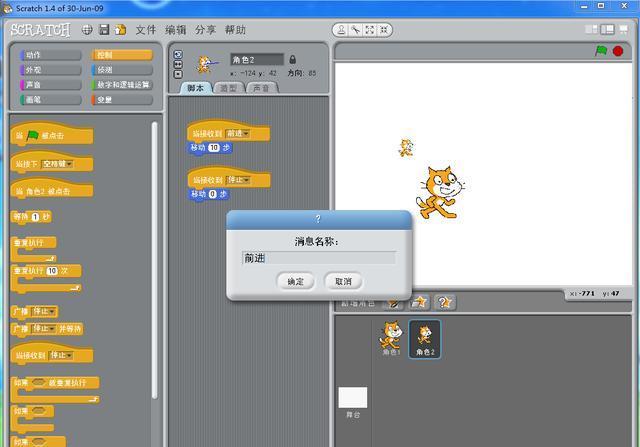Open 停止 dropdown in script's receive block
The width and height of the screenshot is (640, 447).
coord(238,180)
